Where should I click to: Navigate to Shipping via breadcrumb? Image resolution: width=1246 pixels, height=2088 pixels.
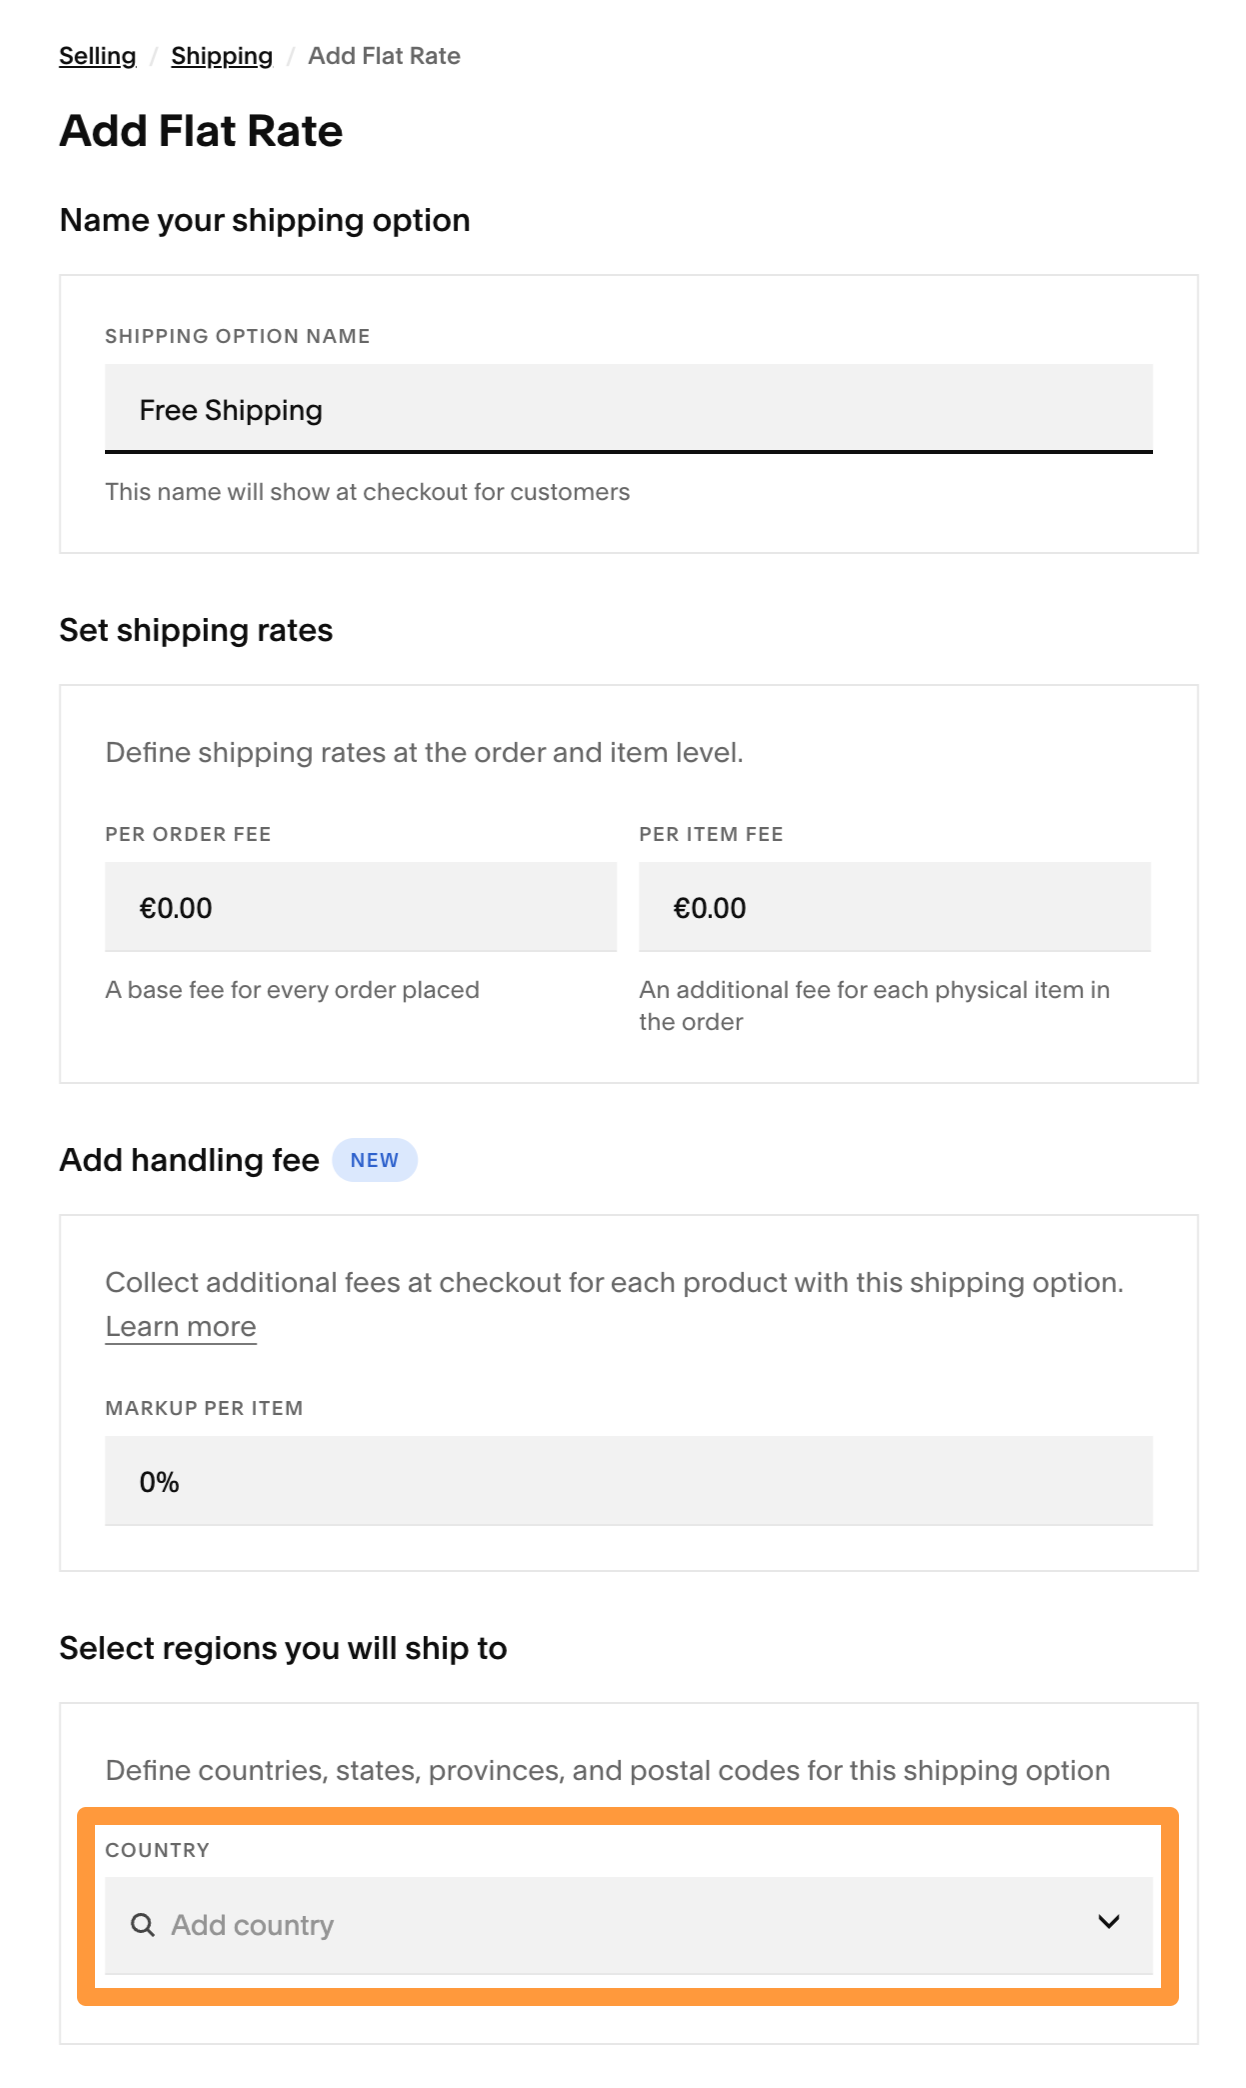pos(222,55)
